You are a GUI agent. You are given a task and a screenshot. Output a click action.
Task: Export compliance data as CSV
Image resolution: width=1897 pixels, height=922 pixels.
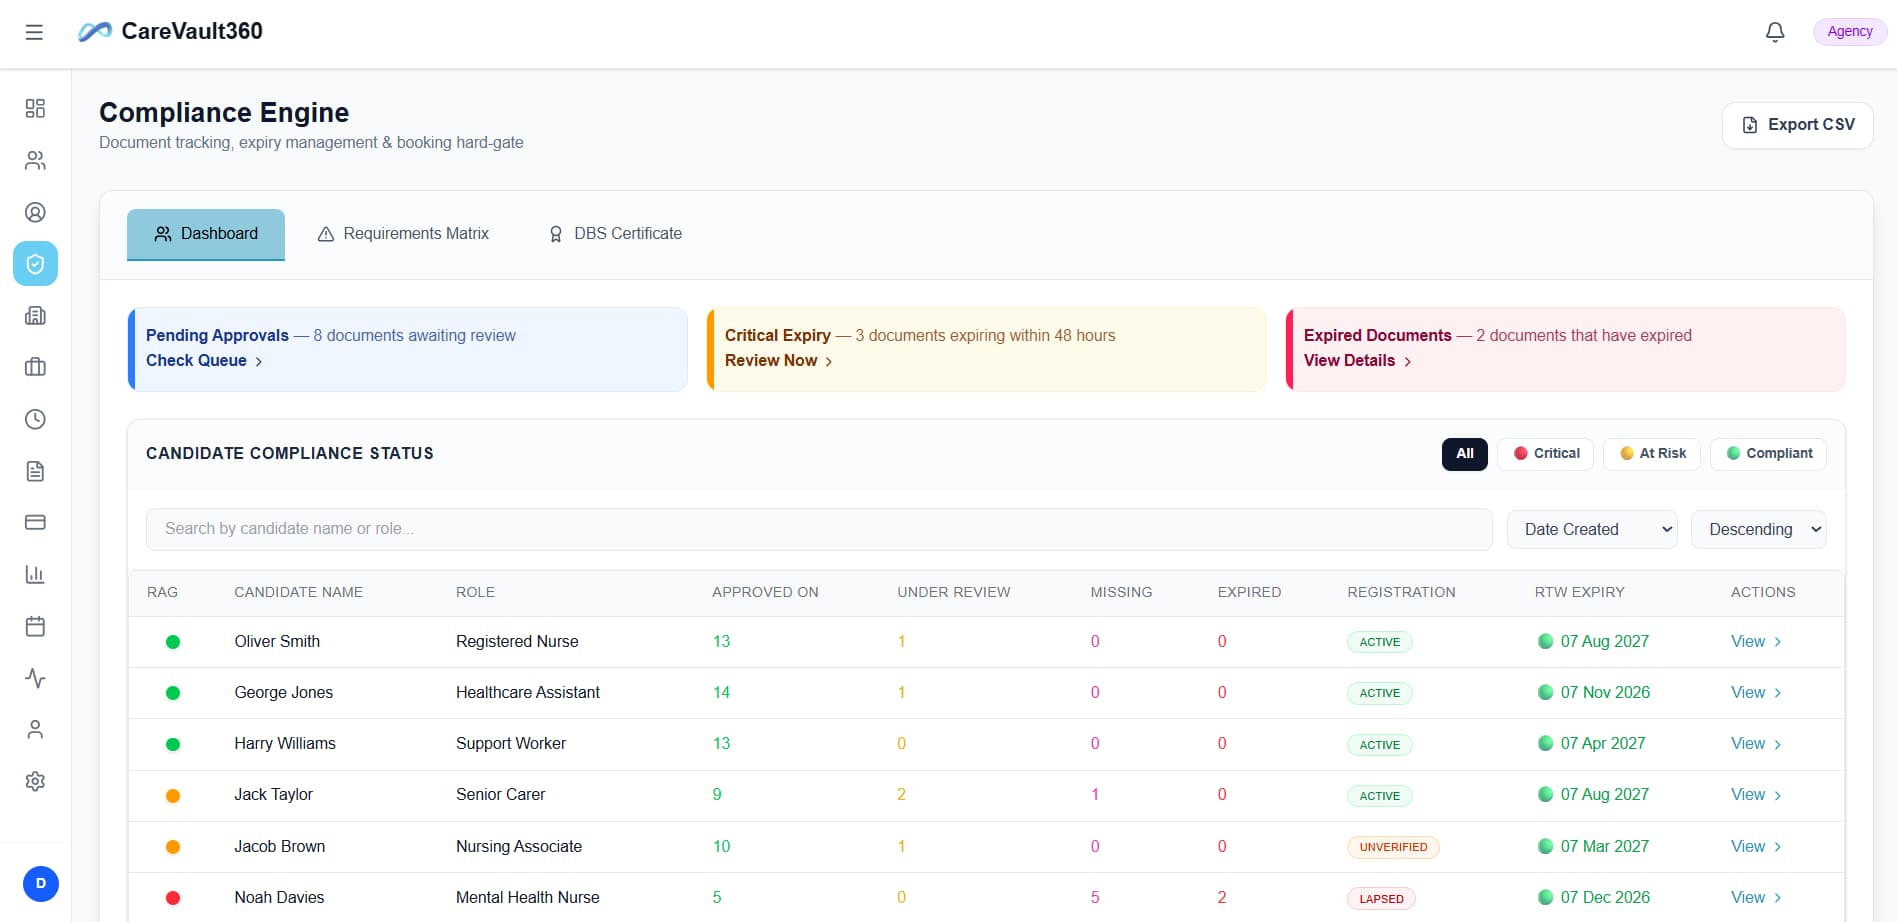[x=1797, y=125]
